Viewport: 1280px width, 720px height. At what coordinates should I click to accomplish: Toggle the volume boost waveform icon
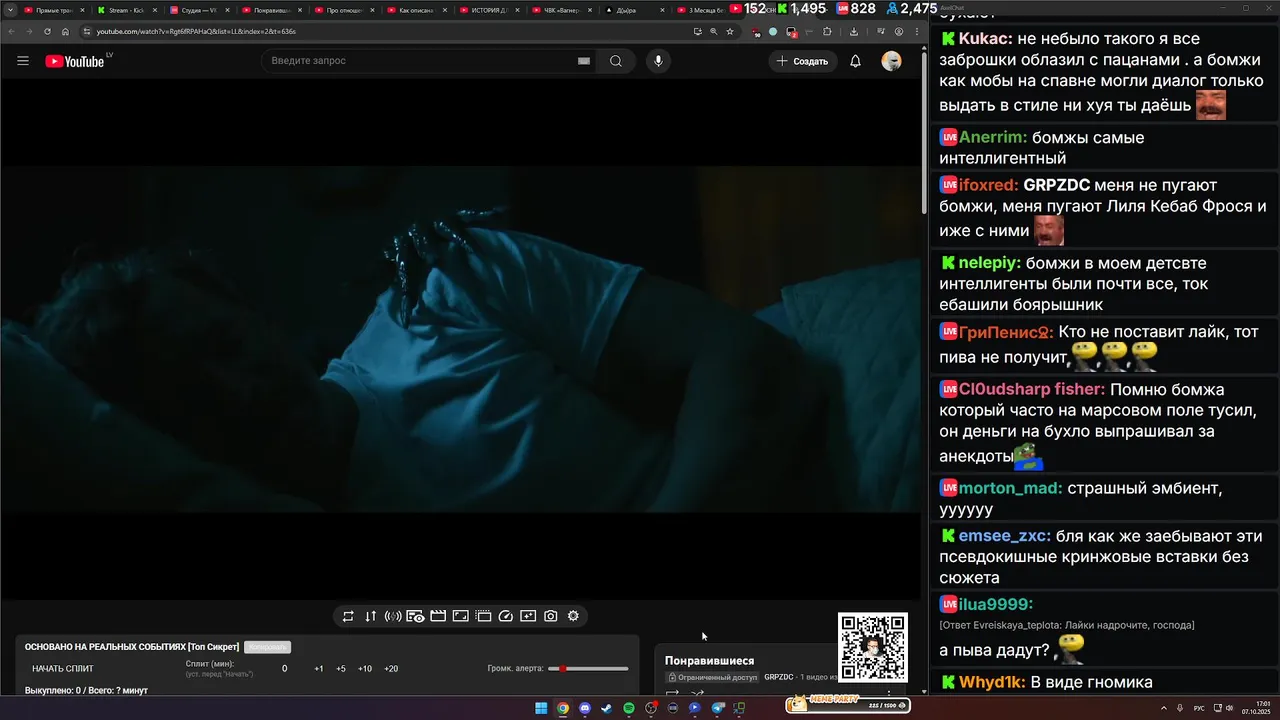tap(393, 616)
